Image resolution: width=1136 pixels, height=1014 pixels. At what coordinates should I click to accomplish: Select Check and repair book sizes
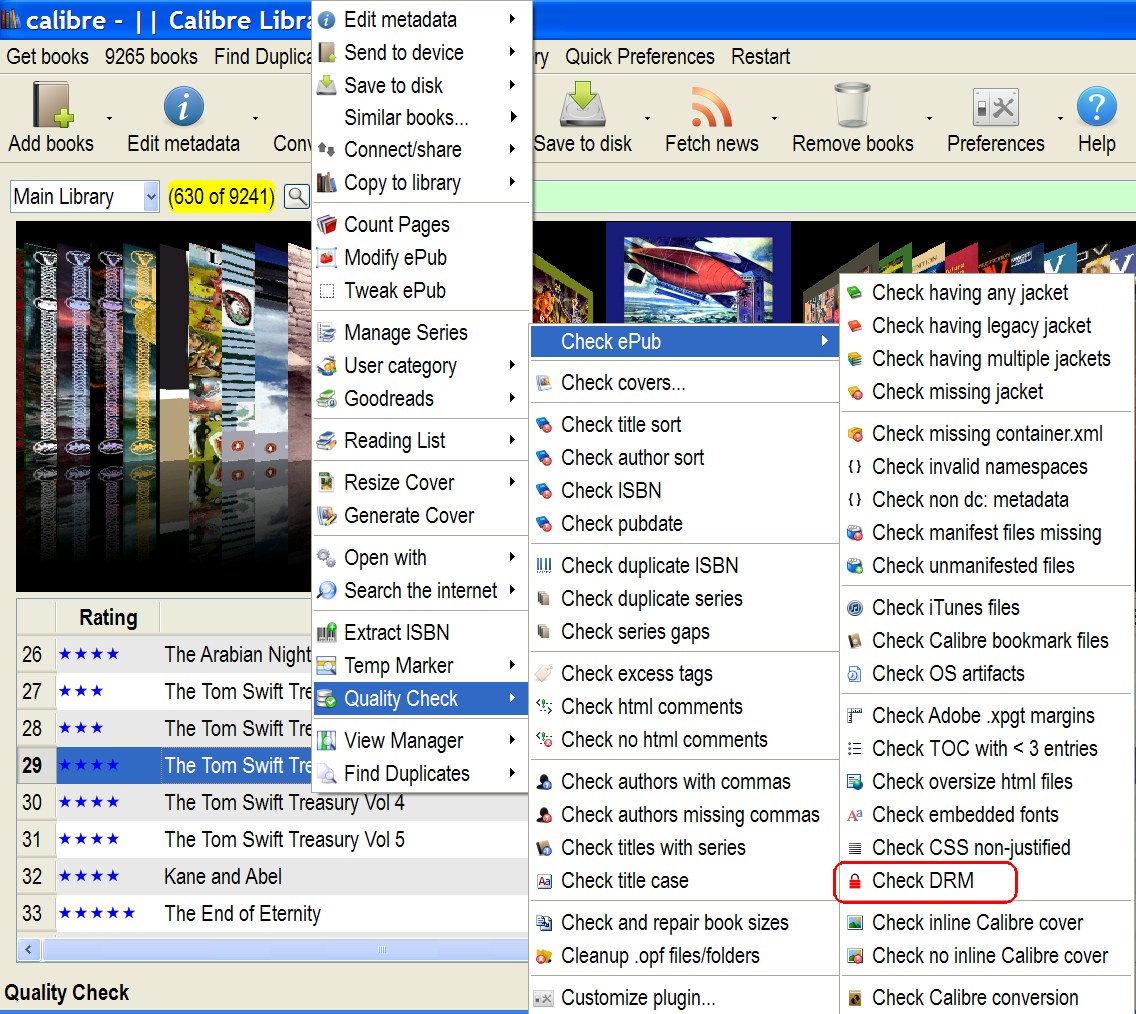pos(684,923)
